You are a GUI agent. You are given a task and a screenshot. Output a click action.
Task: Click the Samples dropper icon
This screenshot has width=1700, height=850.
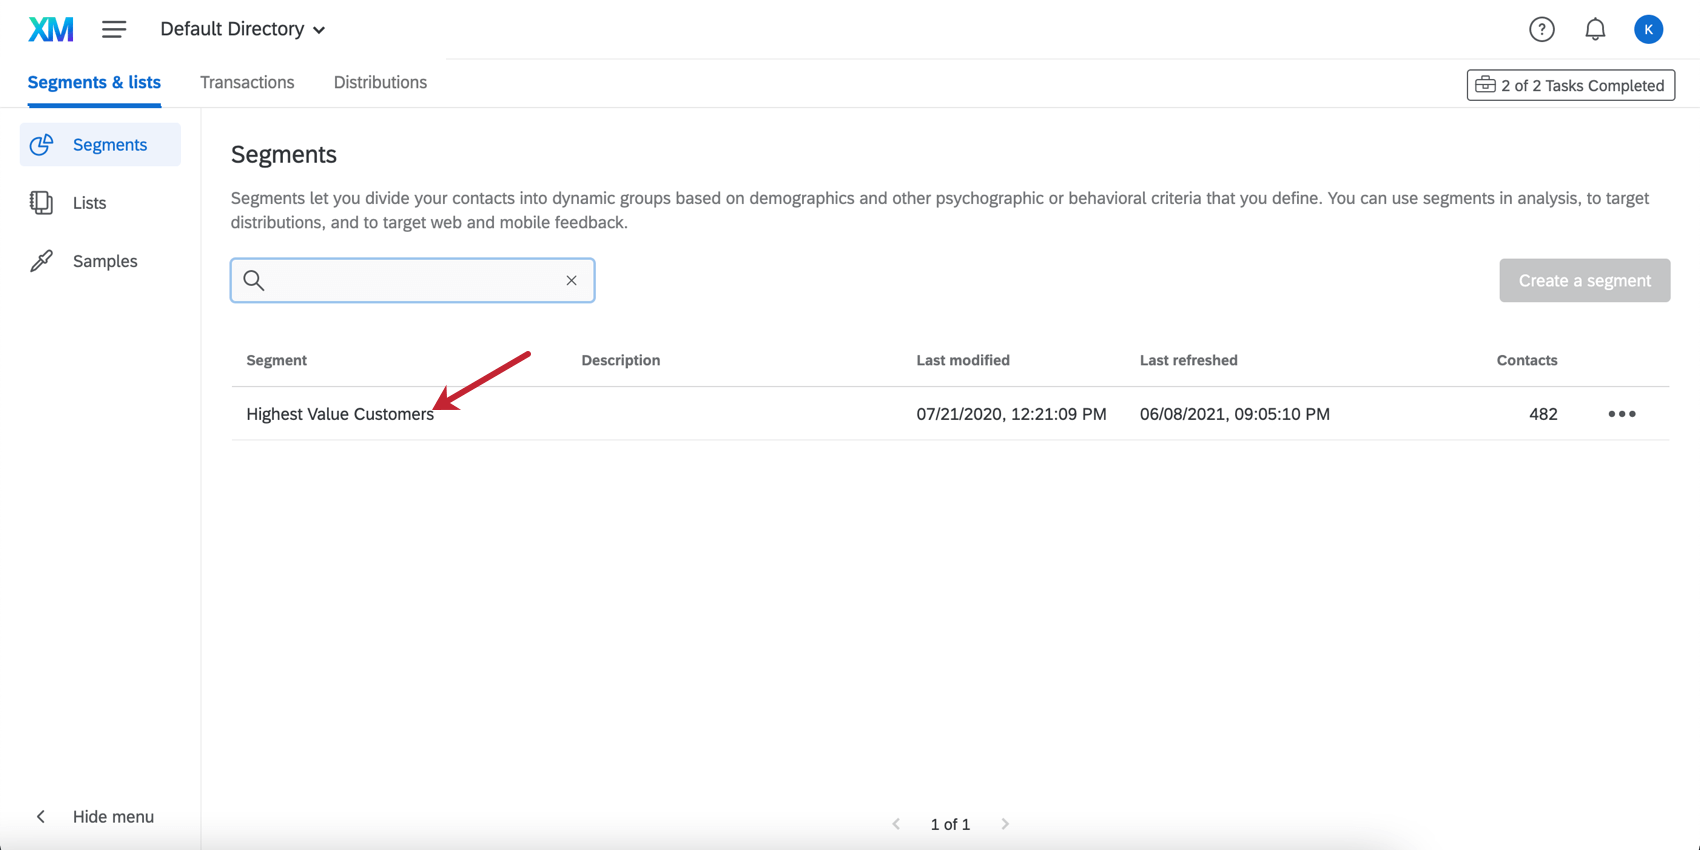pos(41,261)
